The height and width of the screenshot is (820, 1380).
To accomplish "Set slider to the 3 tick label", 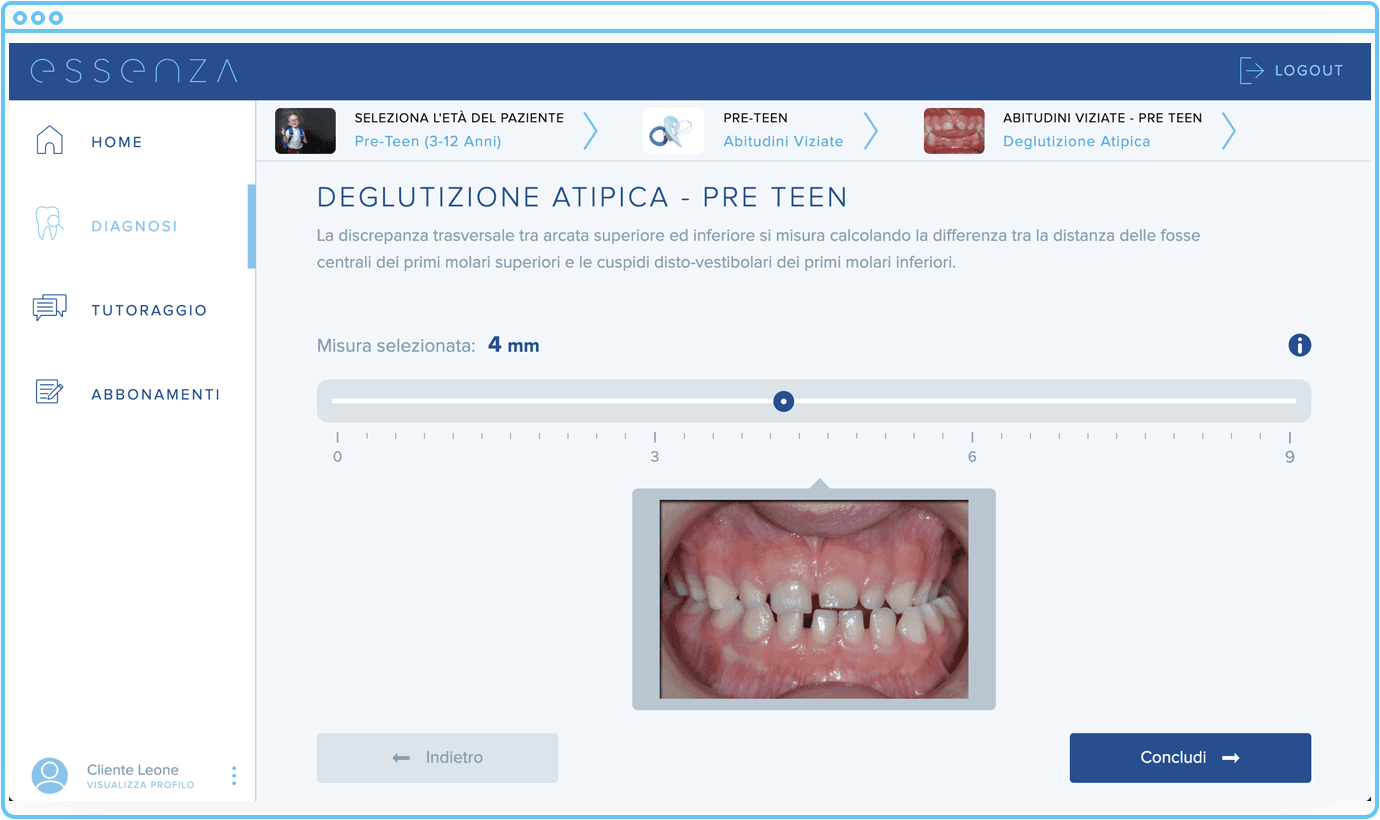I will (x=655, y=457).
